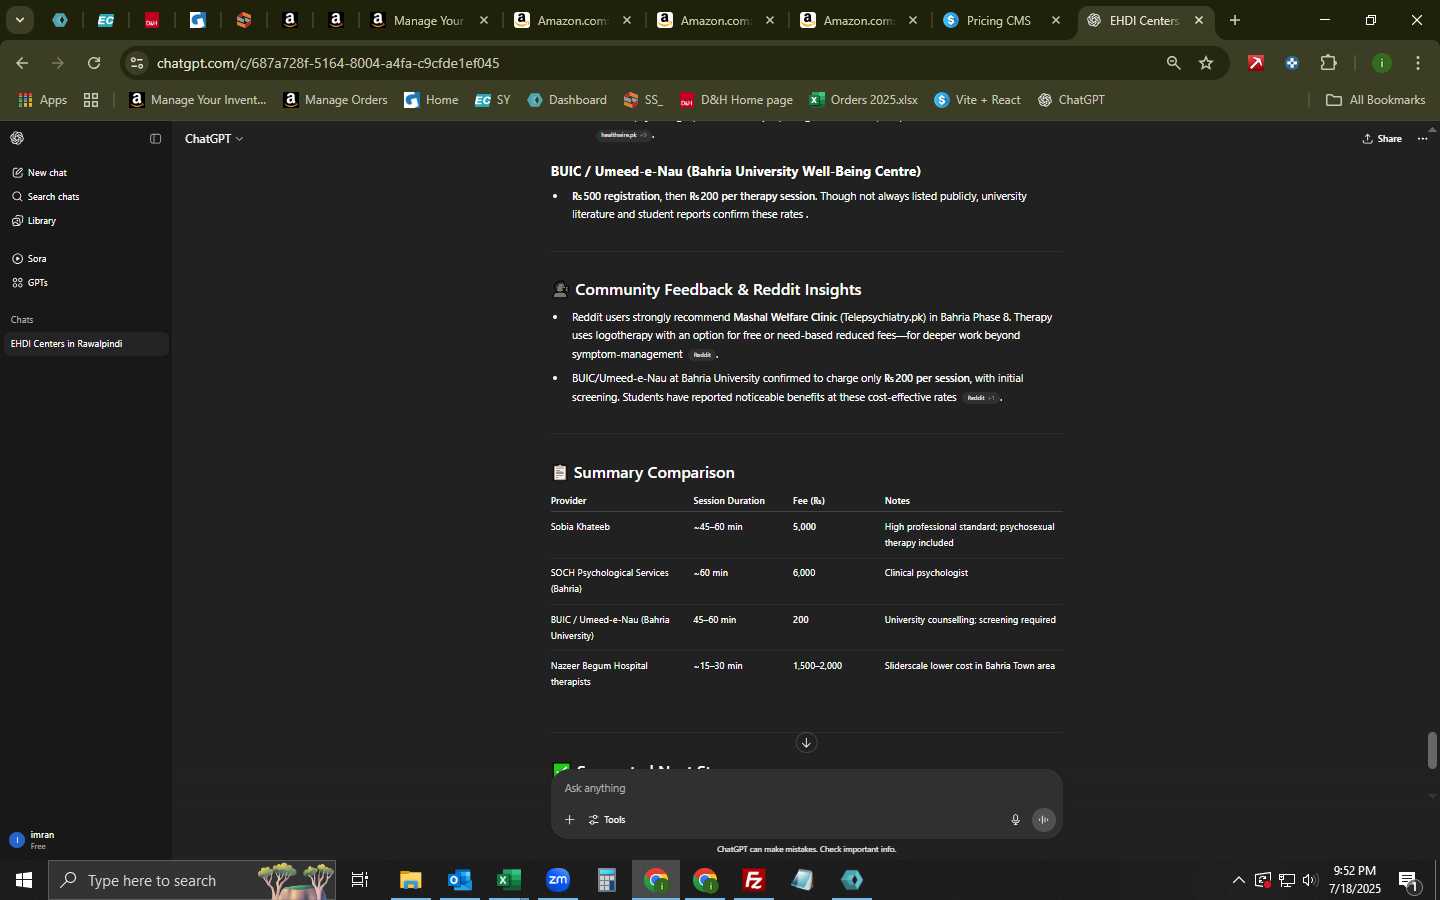The height and width of the screenshot is (900, 1440).
Task: Add attachment with the plus icon
Action: [x=569, y=820]
